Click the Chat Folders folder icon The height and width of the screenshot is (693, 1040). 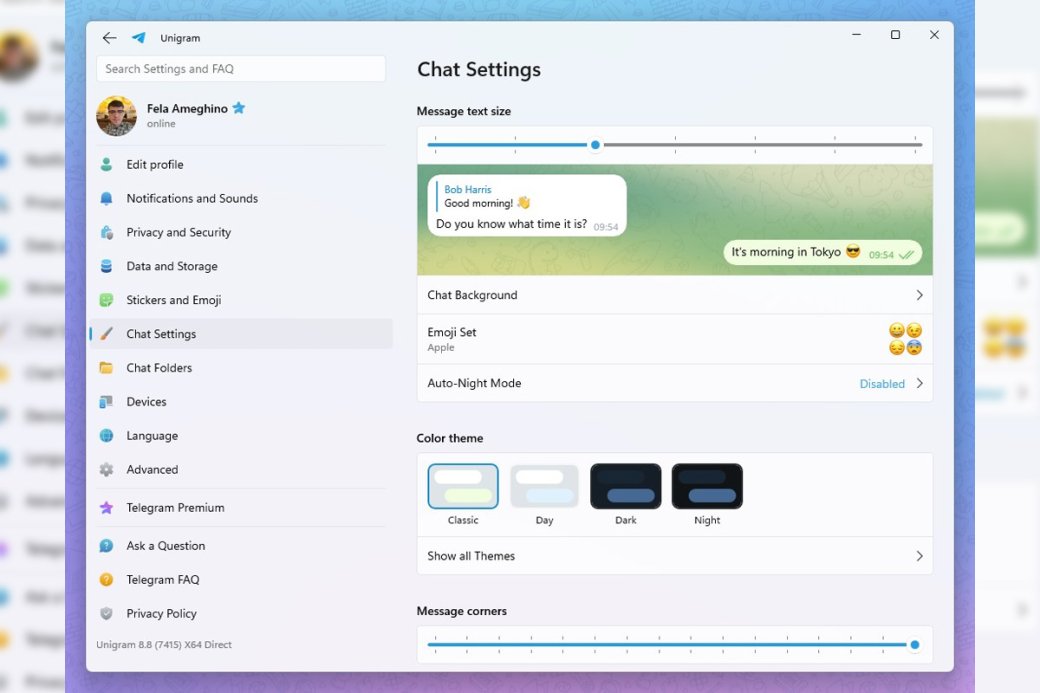(106, 367)
